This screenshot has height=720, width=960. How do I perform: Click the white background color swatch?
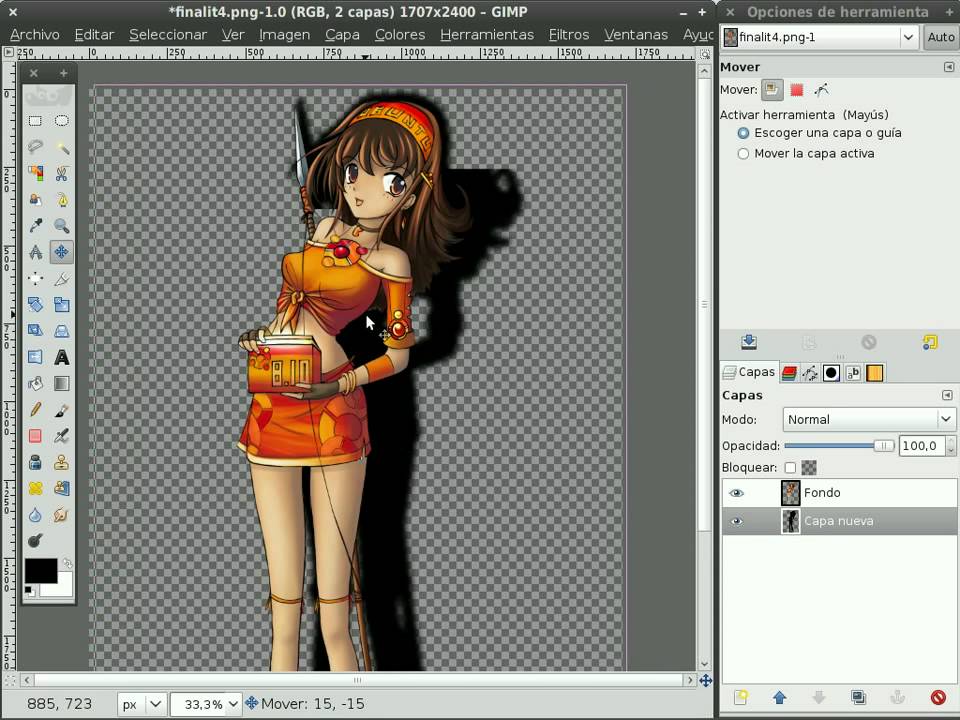click(x=64, y=587)
